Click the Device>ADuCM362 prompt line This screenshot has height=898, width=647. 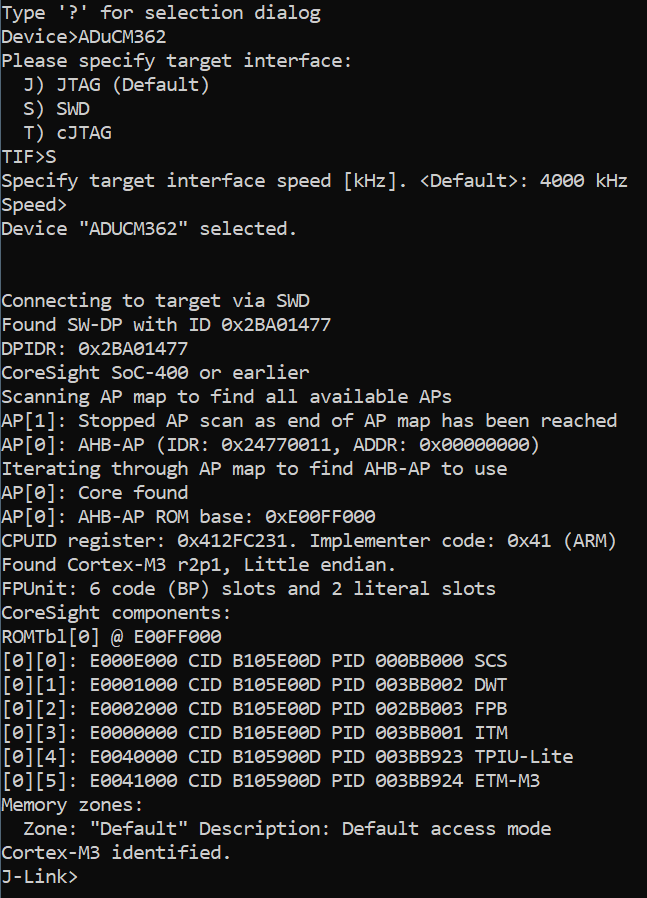(x=84, y=37)
